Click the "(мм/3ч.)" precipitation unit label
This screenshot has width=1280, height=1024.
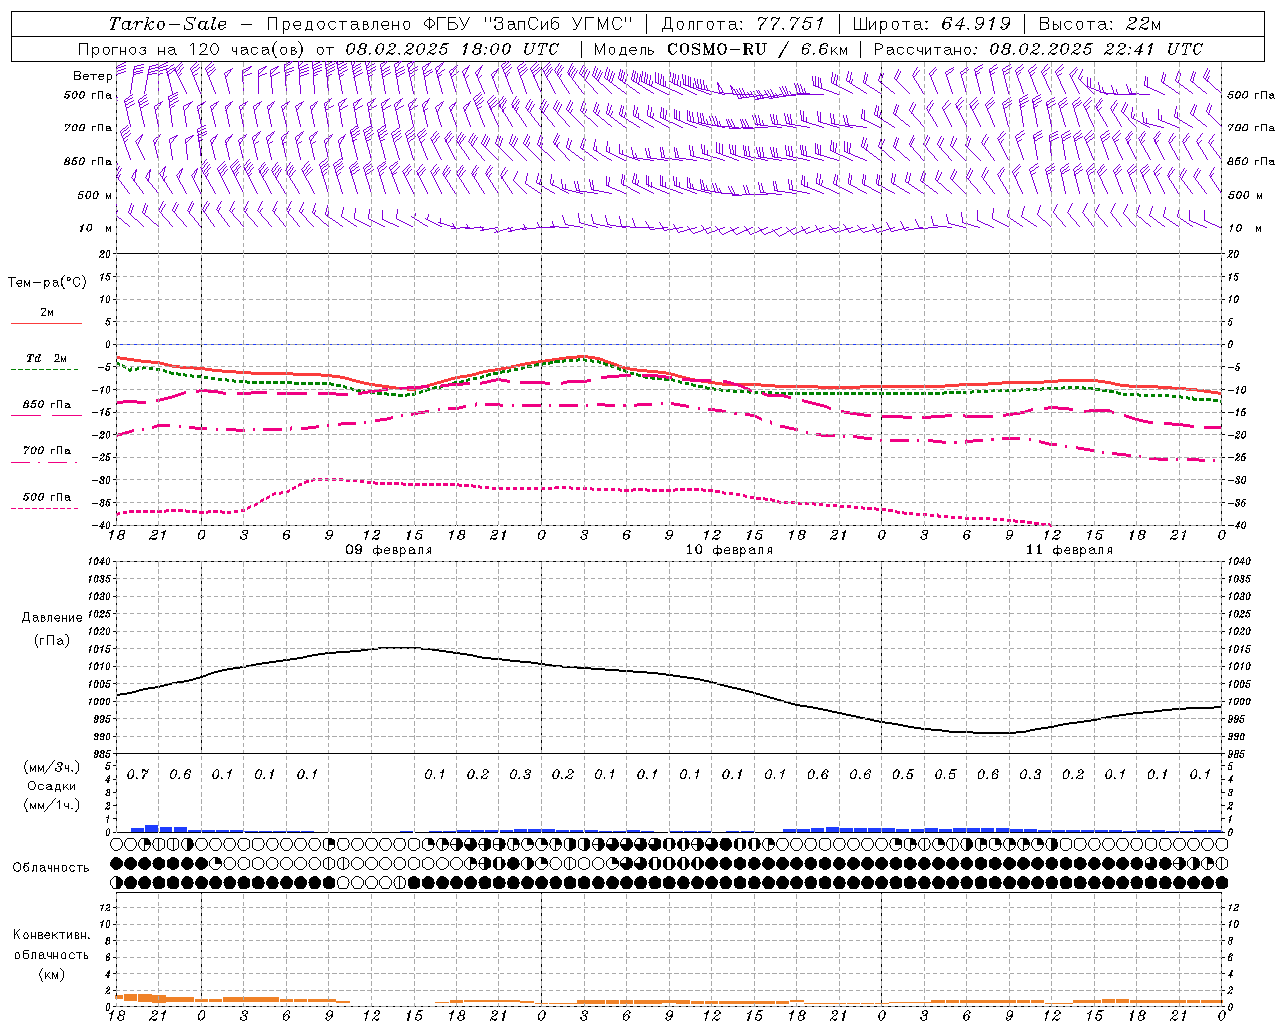point(52,767)
